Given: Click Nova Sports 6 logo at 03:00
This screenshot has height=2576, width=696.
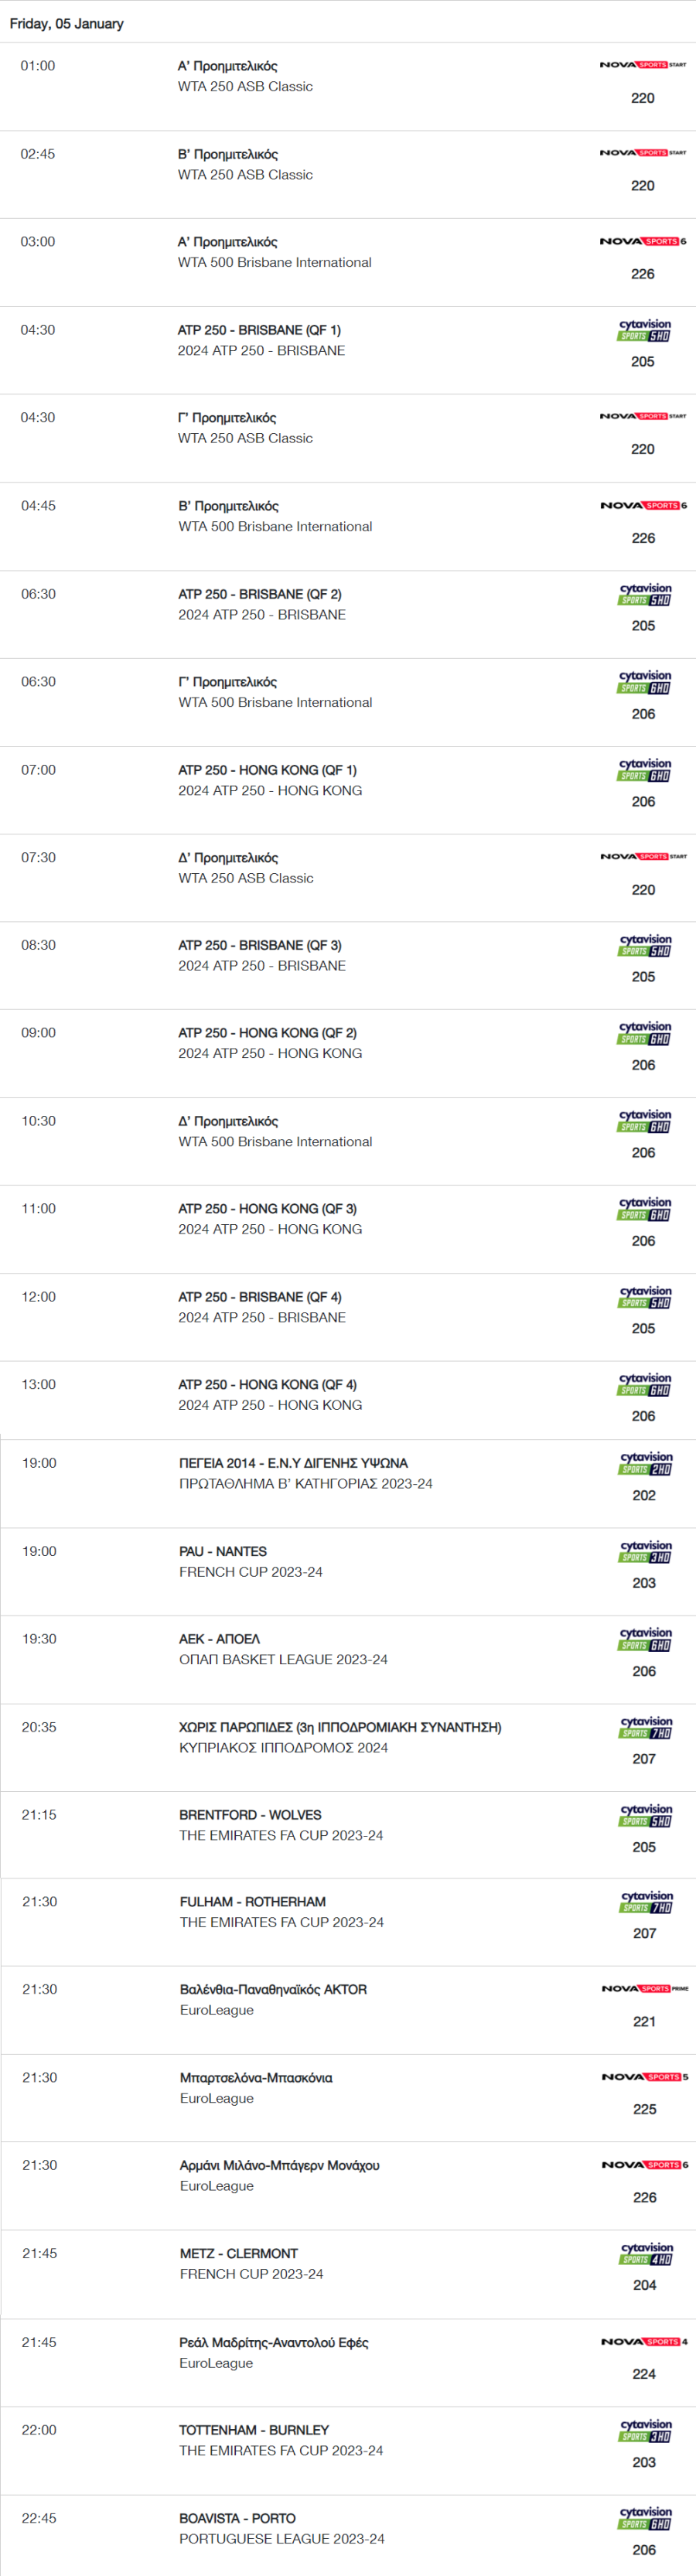Looking at the screenshot, I should pos(643,241).
